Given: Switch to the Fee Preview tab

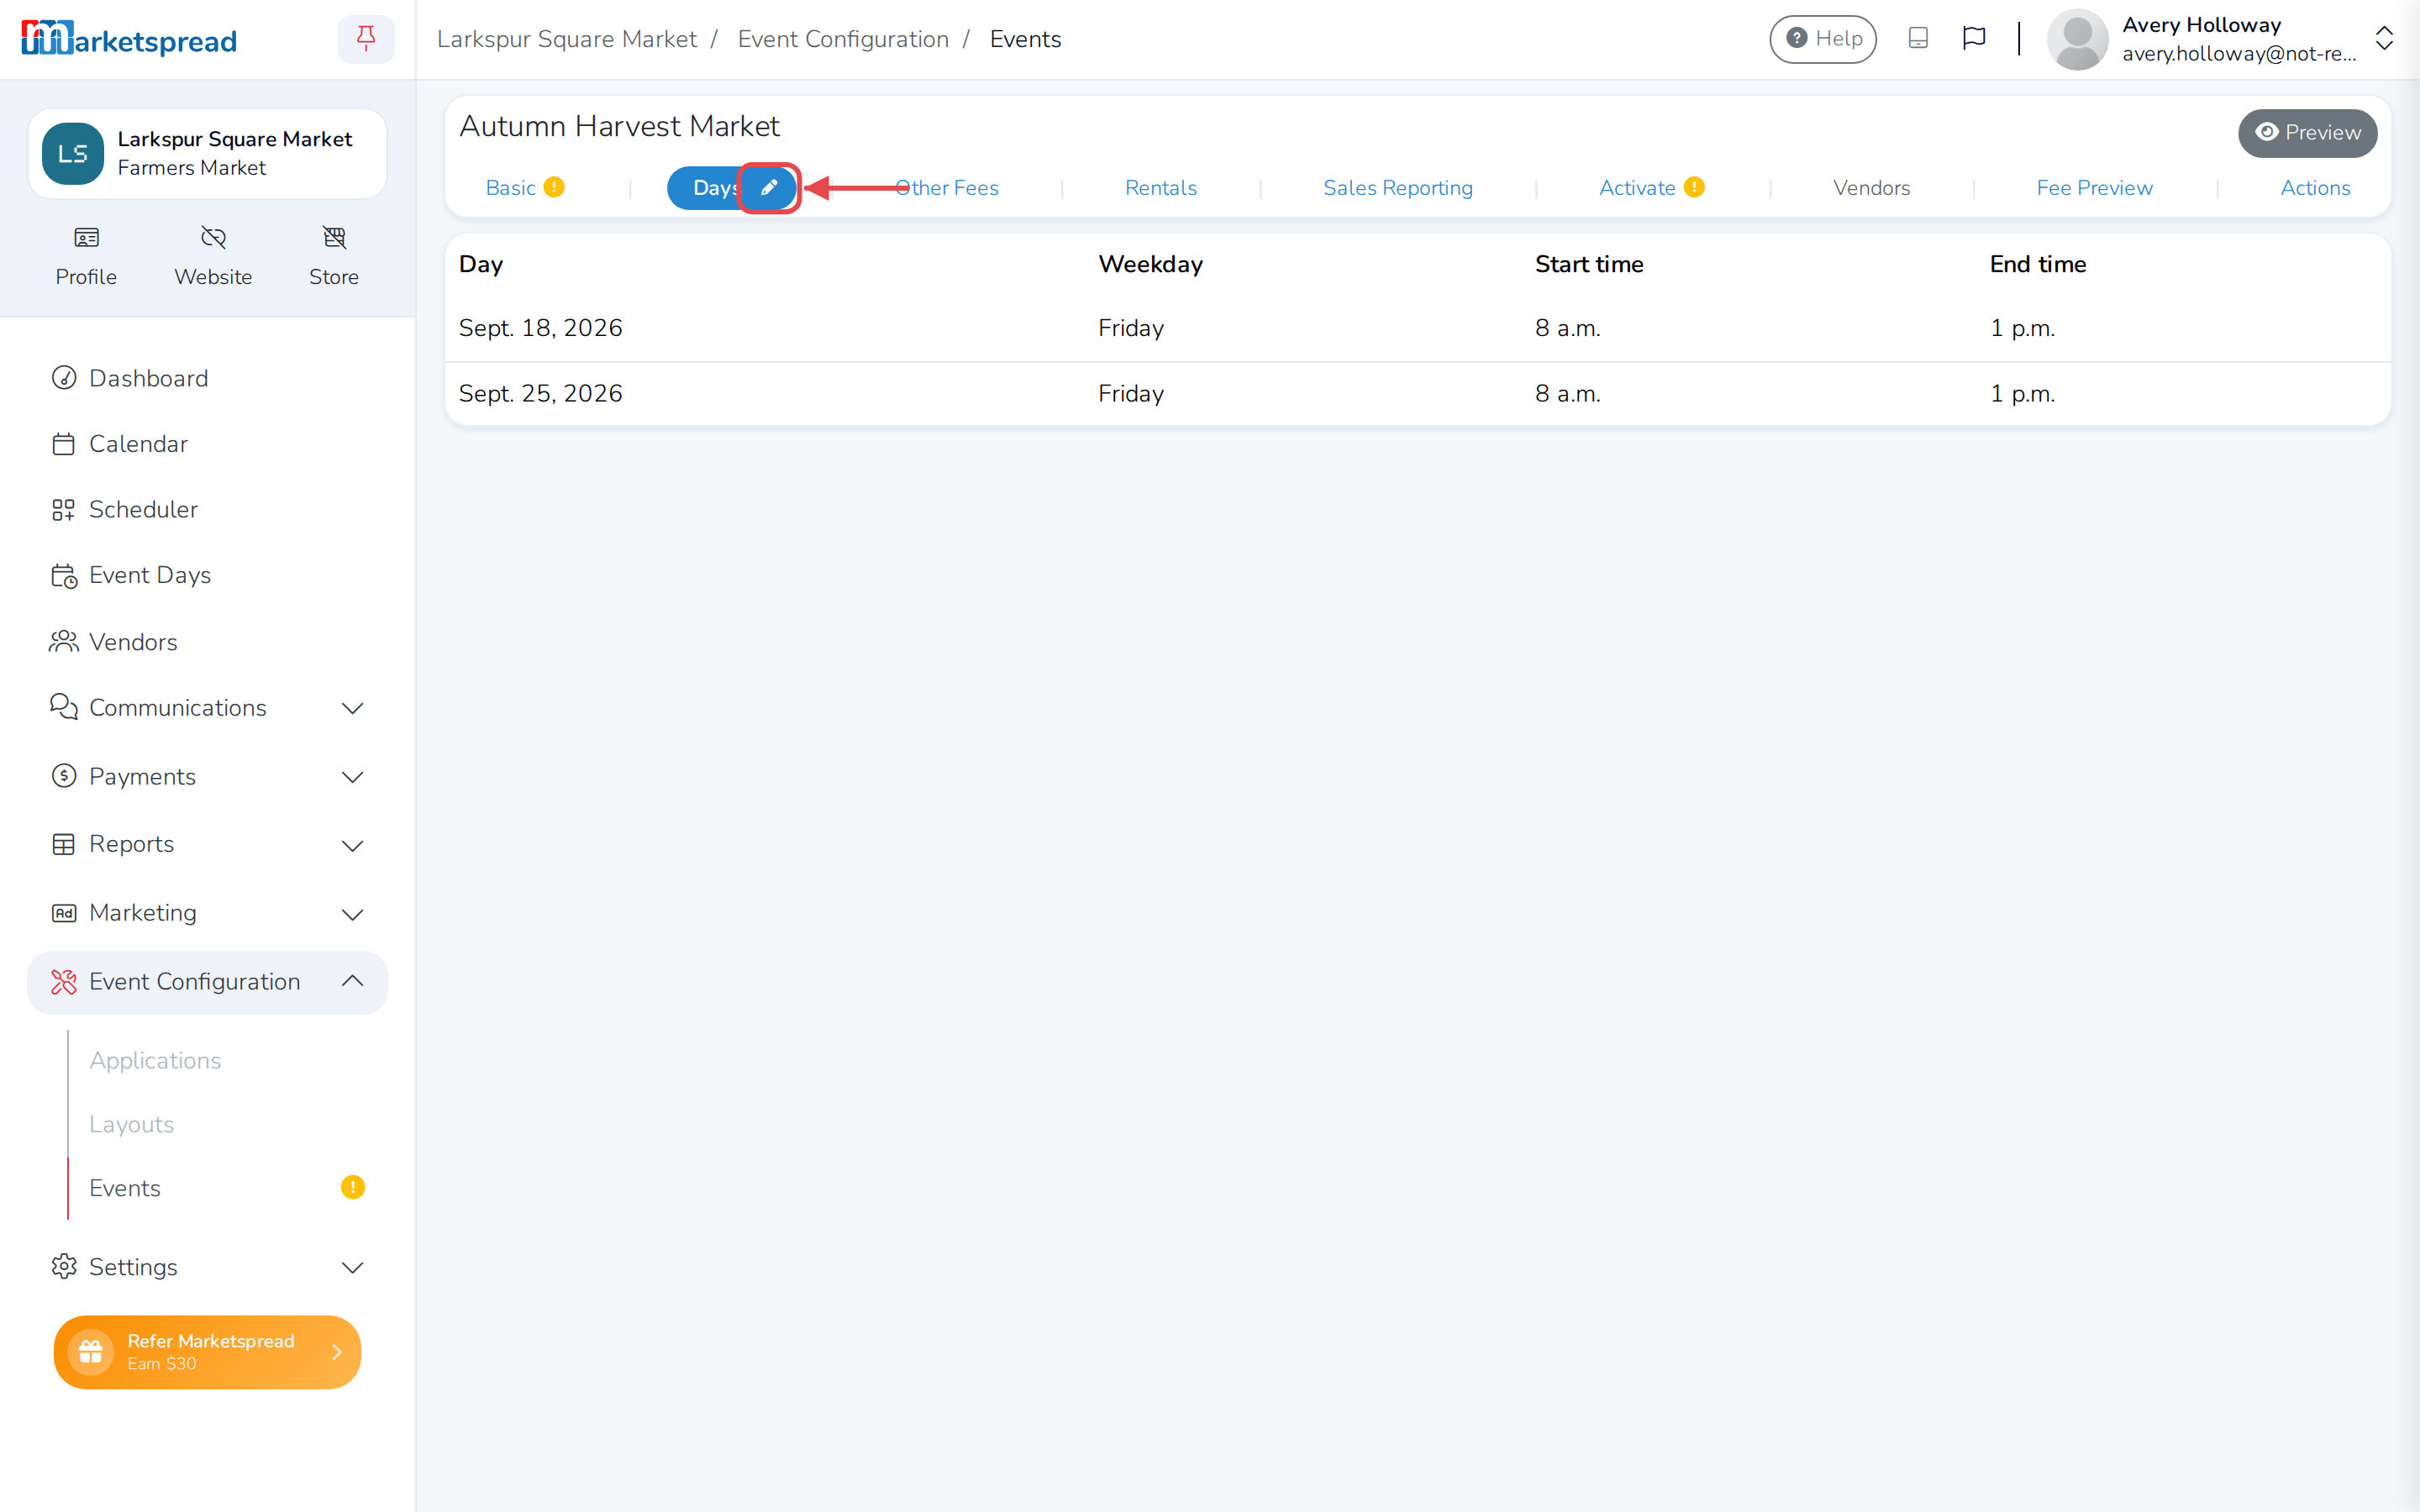Looking at the screenshot, I should pos(2094,188).
